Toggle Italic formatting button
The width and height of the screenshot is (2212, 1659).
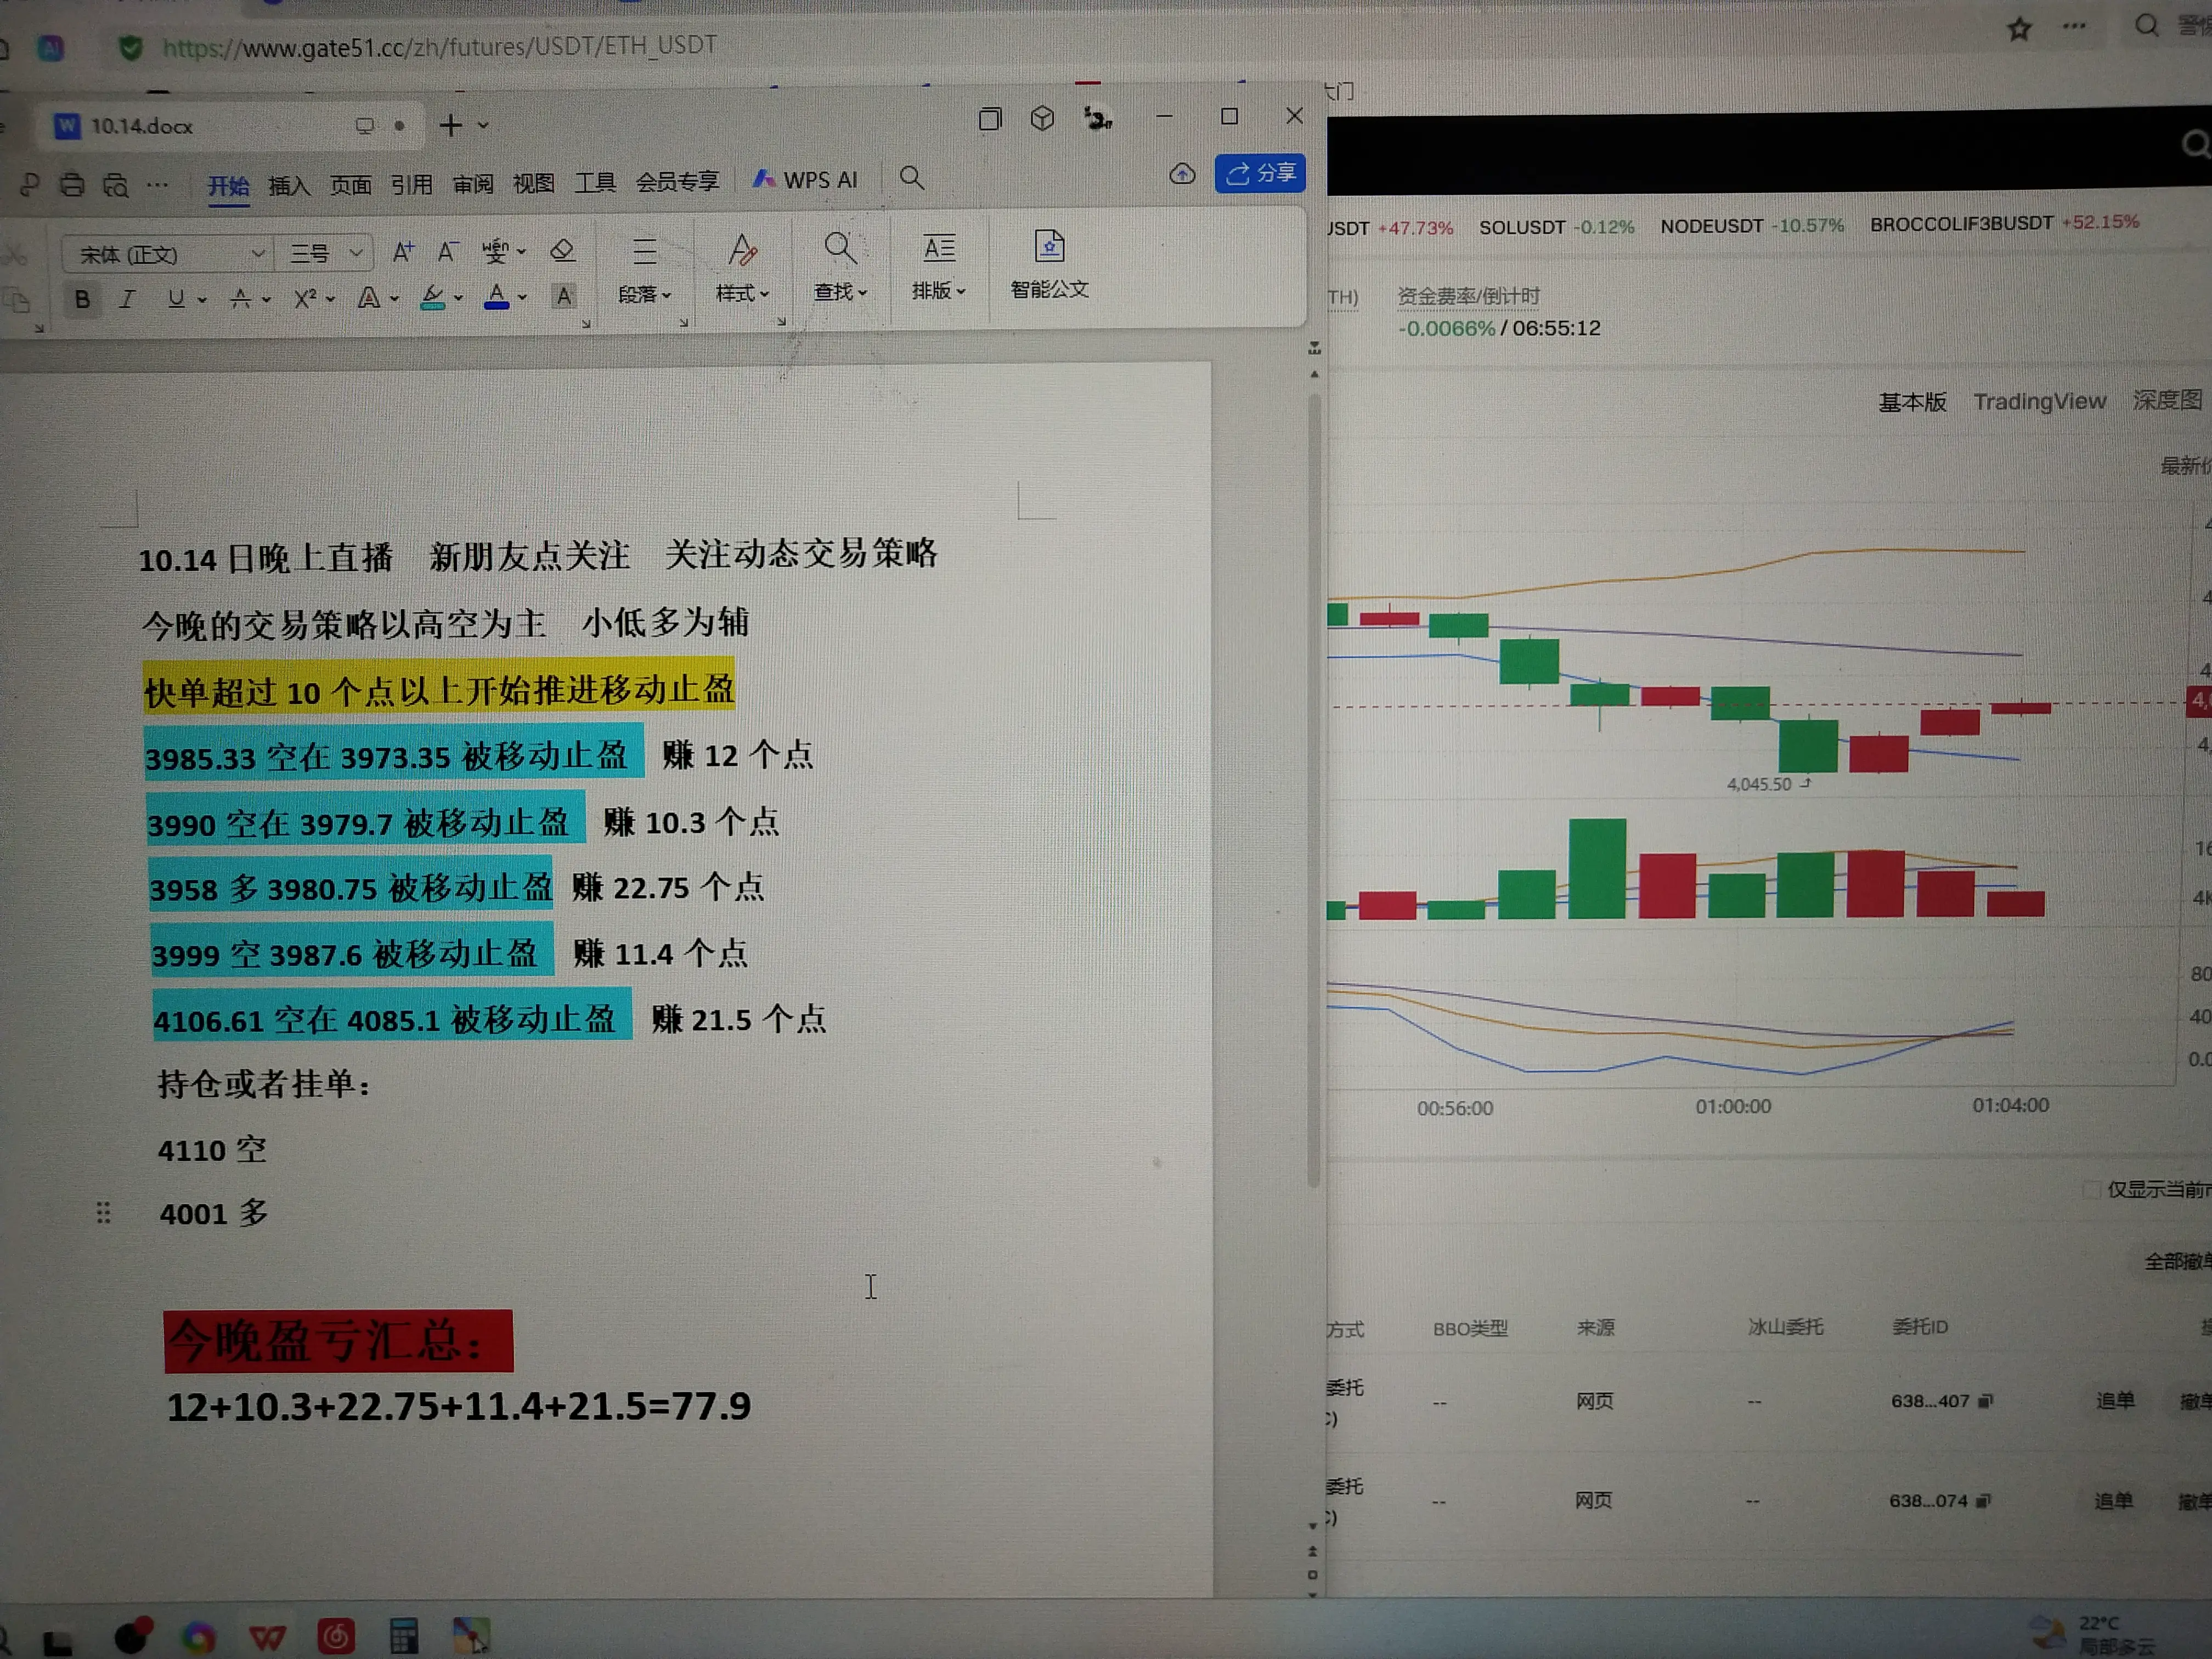(x=127, y=299)
